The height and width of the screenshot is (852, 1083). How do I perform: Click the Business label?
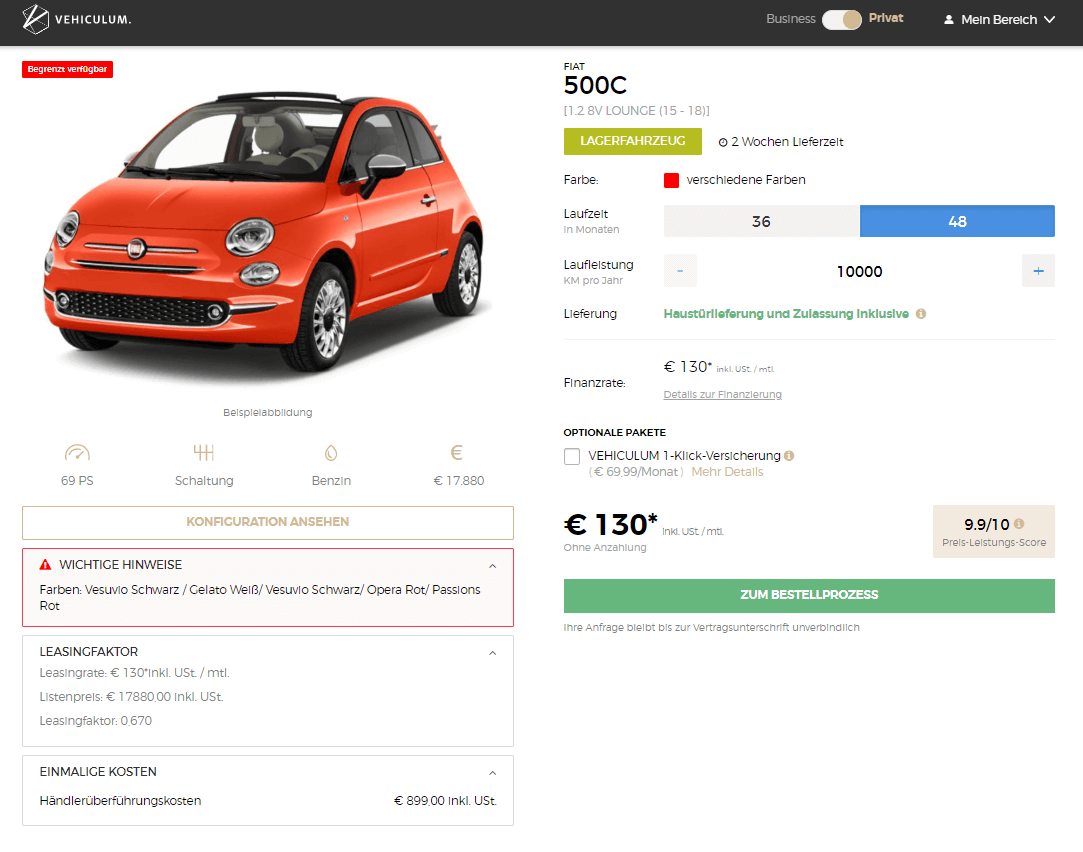tap(791, 19)
